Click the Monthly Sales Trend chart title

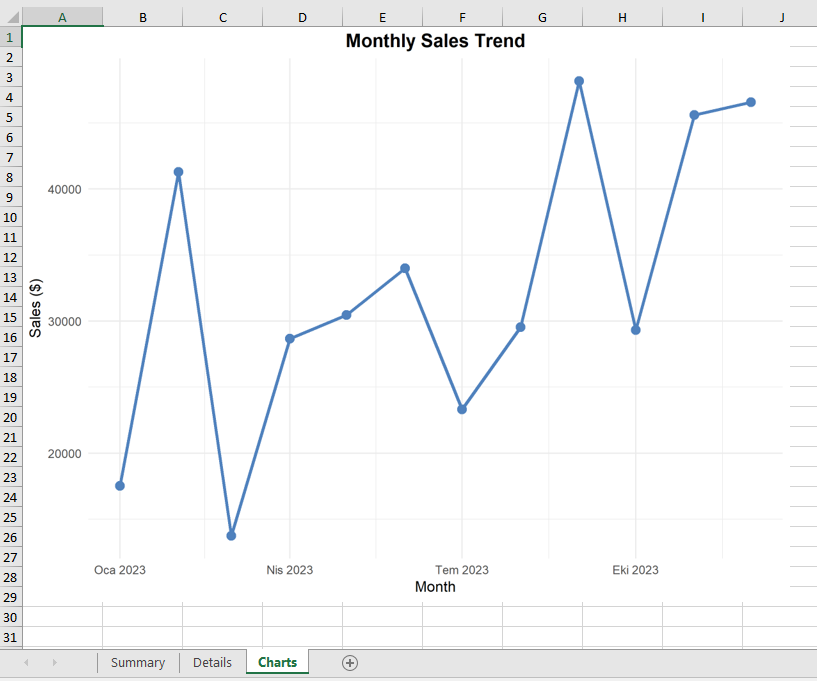coord(435,41)
